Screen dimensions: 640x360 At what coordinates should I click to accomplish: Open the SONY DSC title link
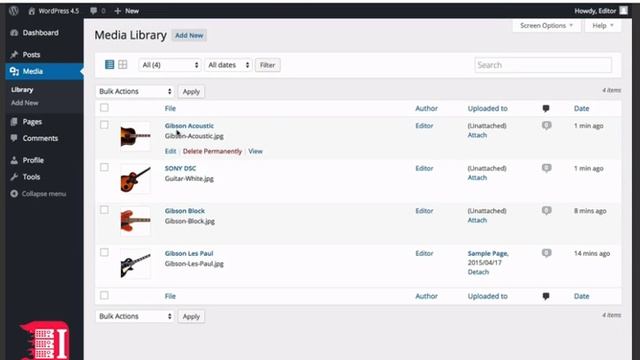click(x=180, y=168)
